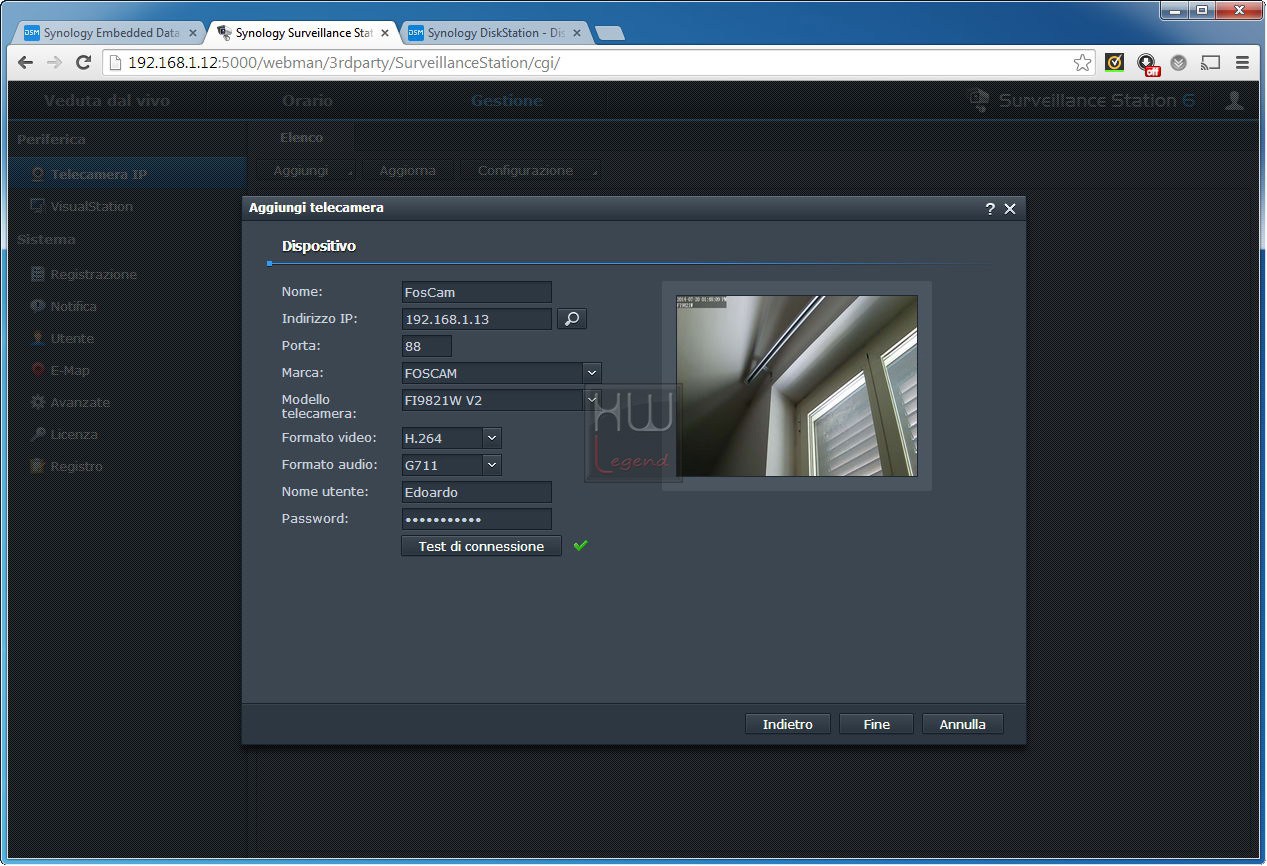
Task: Click the Chromecast extension icon
Action: point(1210,62)
